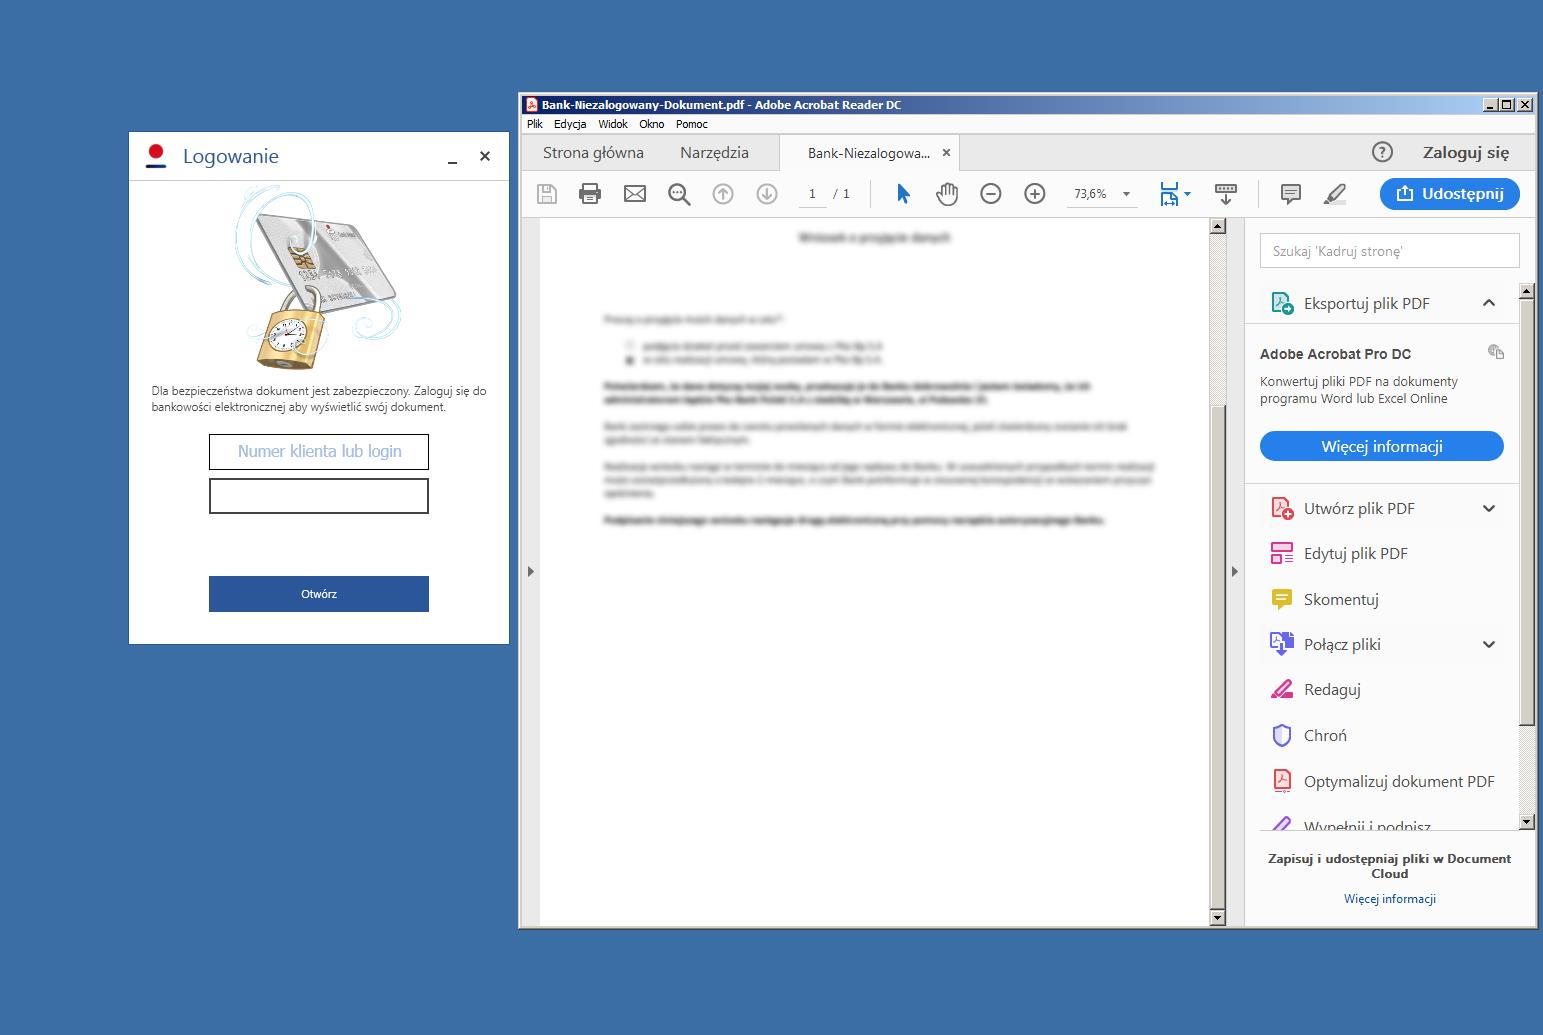The image size is (1543, 1035).
Task: Expand the Utwórz plik PDF section
Action: click(1488, 508)
